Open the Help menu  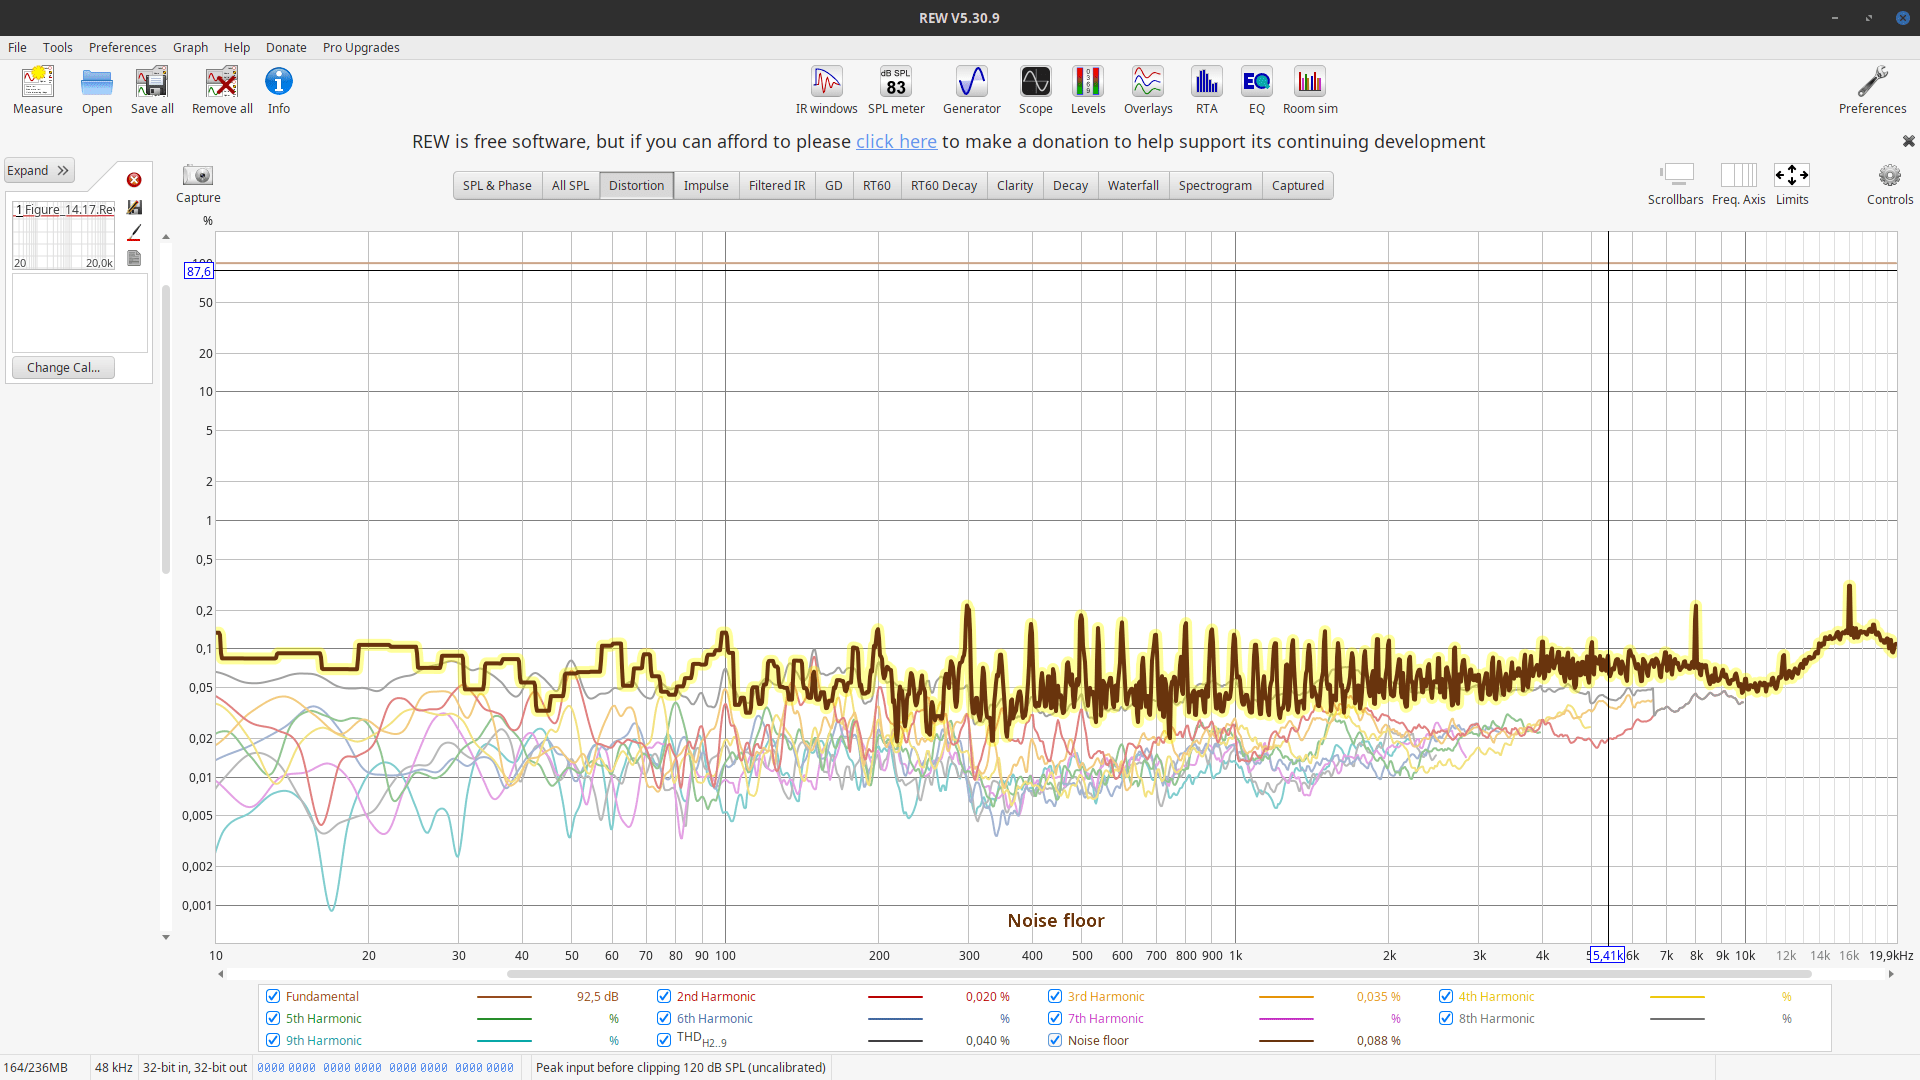point(237,47)
